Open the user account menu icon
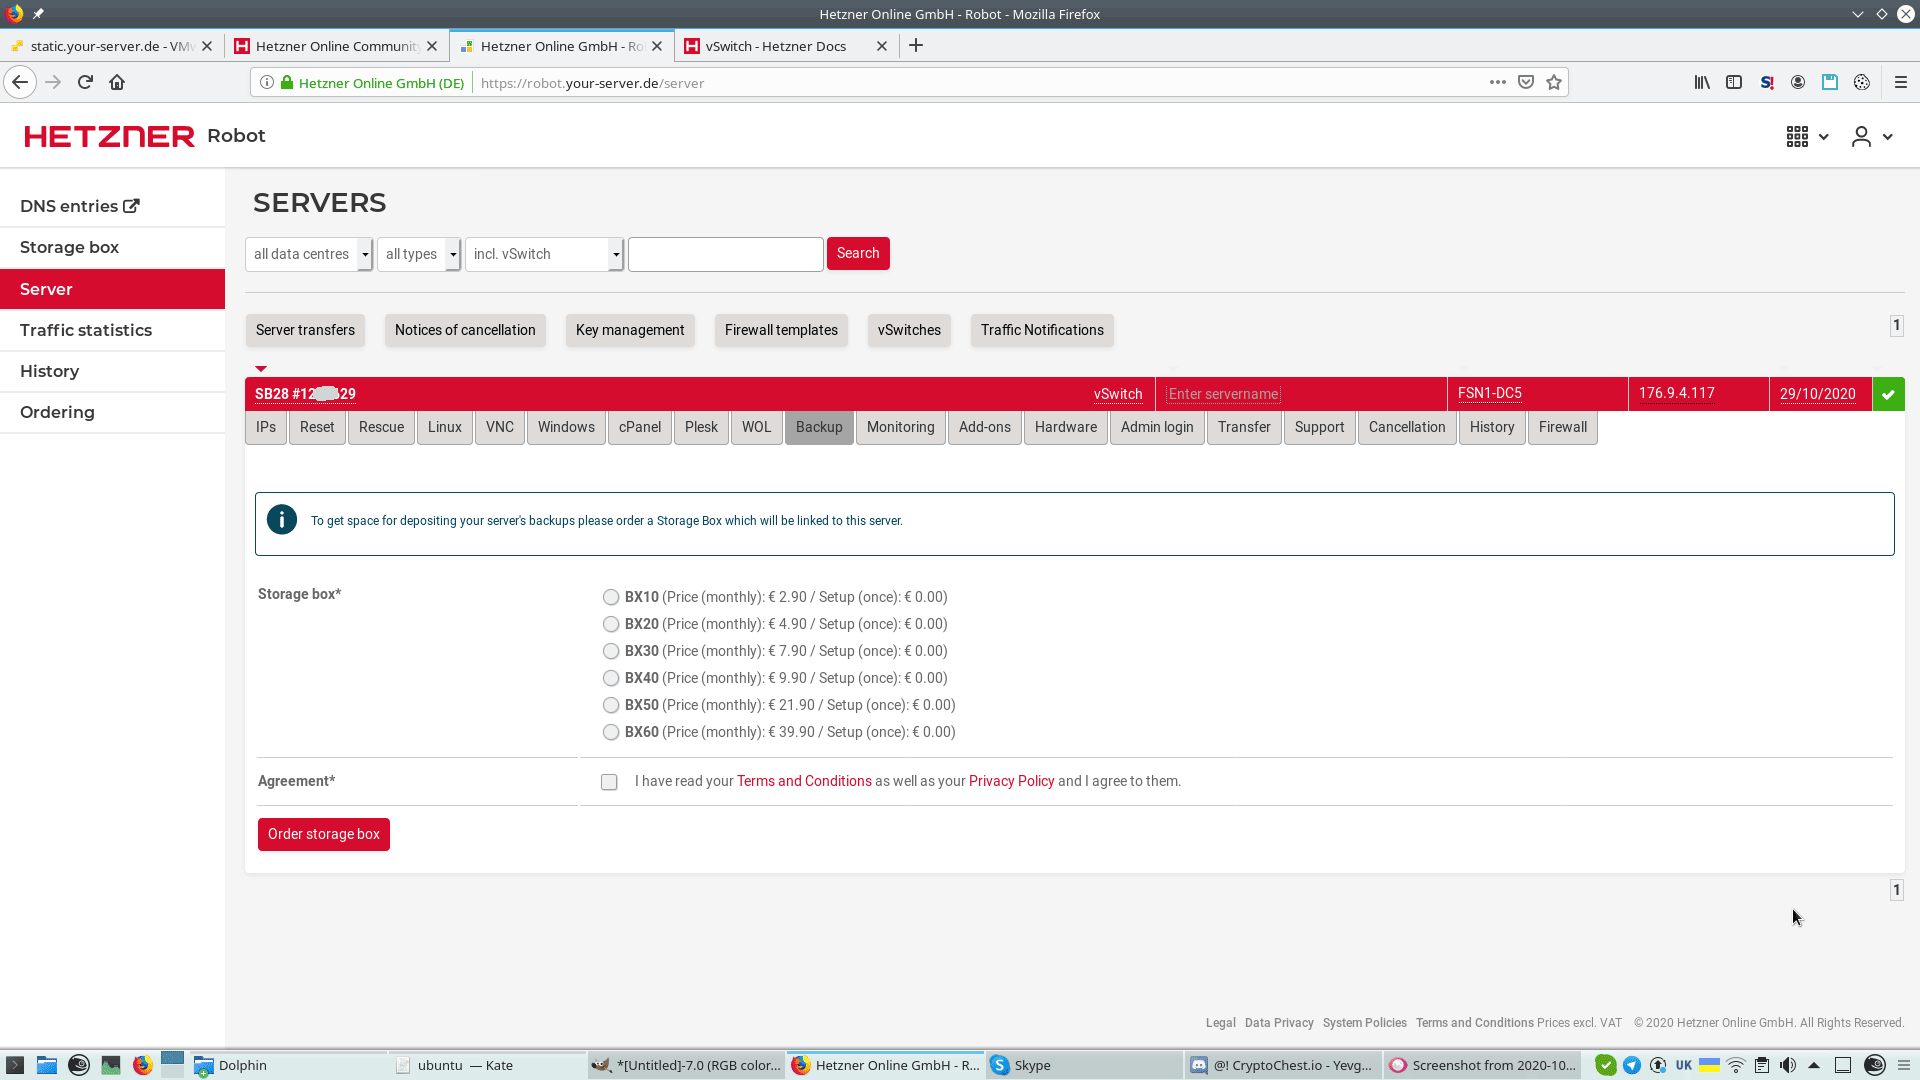 pyautogui.click(x=1861, y=137)
